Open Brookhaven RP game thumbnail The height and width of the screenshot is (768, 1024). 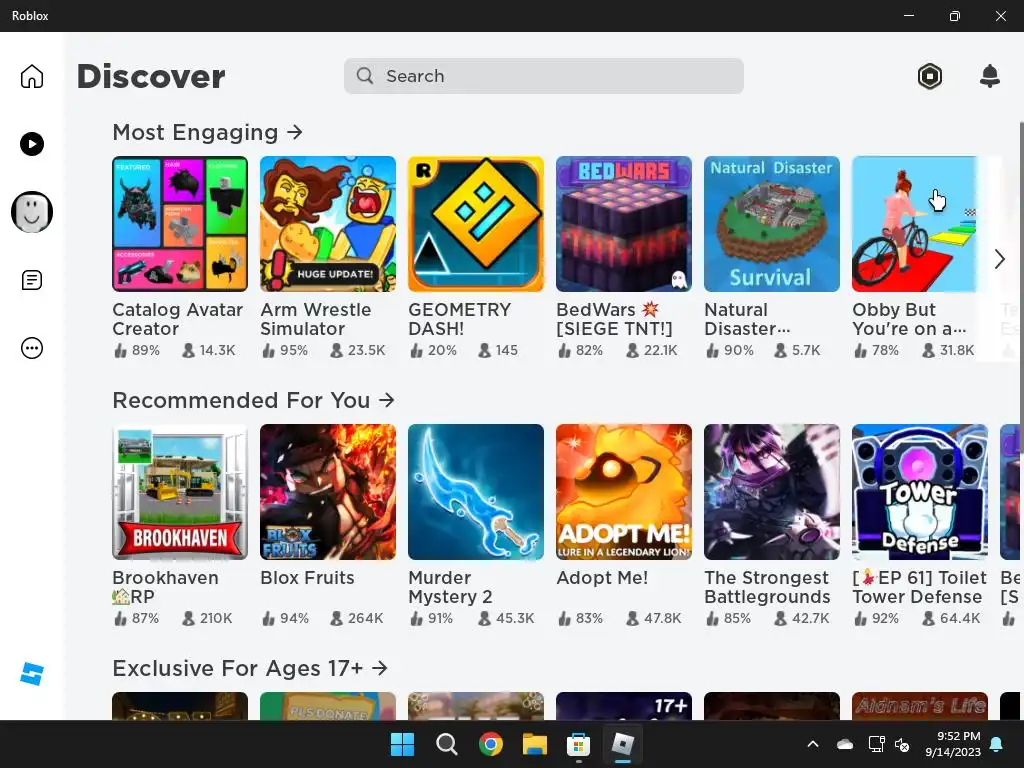(180, 492)
